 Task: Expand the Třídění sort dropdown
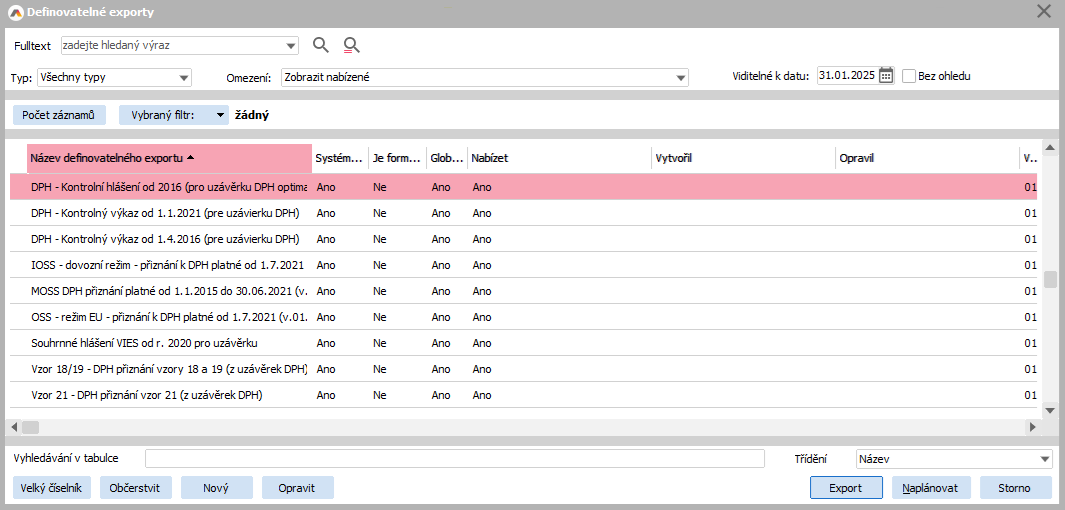click(x=1045, y=459)
